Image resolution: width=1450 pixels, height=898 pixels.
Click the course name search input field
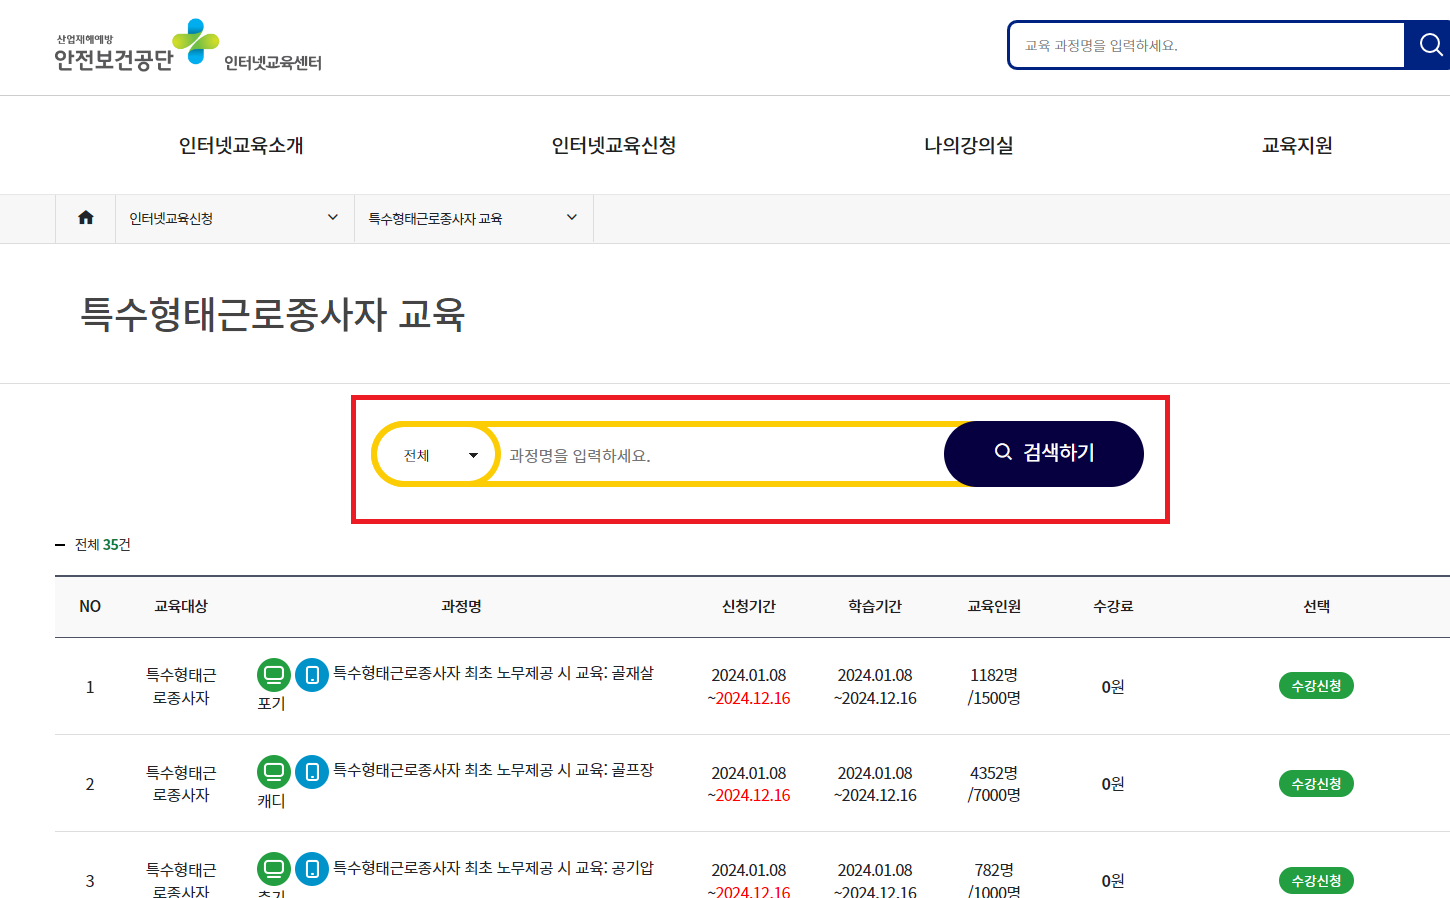(x=700, y=453)
